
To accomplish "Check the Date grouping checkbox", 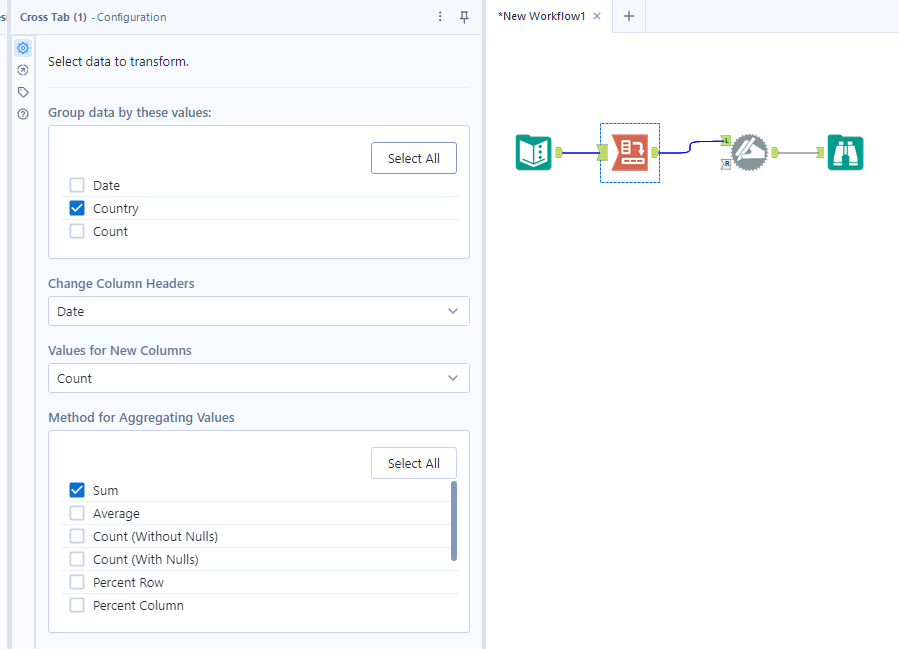I will (x=77, y=184).
